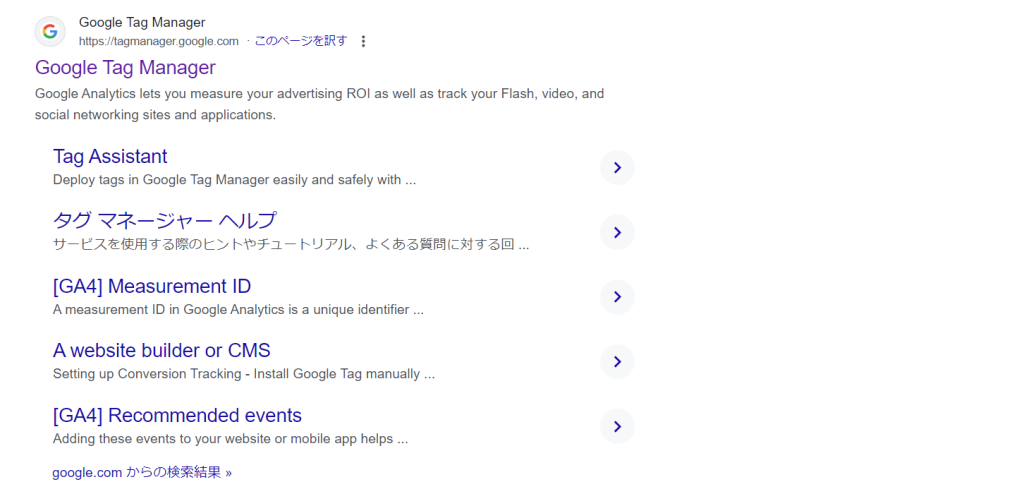The image size is (1024, 494).
Task: Click the arrow beside Tag Assistant
Action: pyautogui.click(x=617, y=168)
